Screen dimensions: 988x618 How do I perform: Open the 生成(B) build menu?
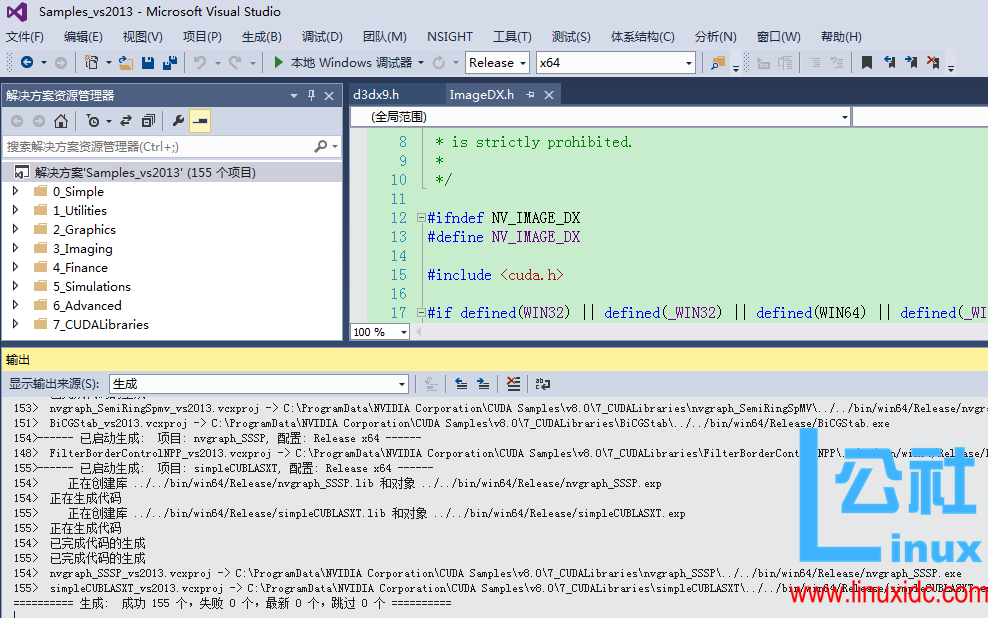(x=261, y=37)
